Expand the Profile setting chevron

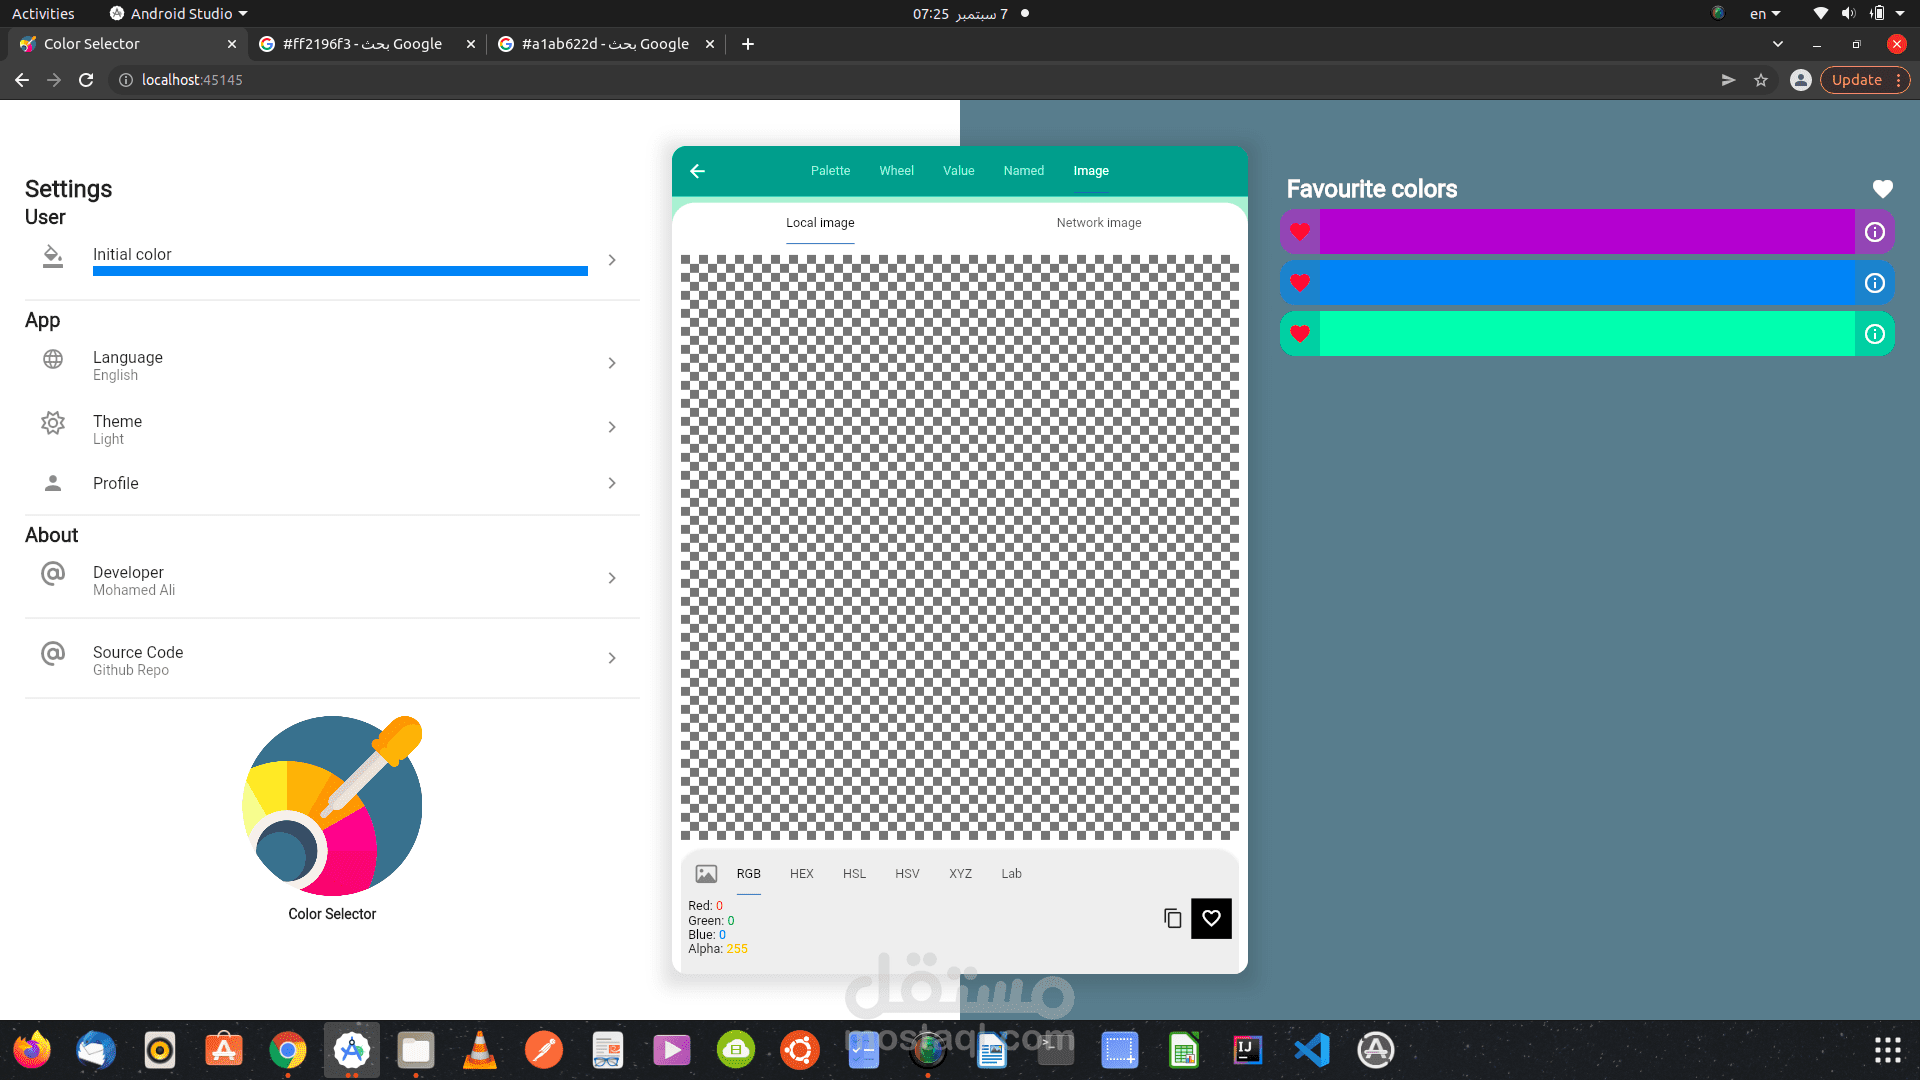pyautogui.click(x=612, y=484)
